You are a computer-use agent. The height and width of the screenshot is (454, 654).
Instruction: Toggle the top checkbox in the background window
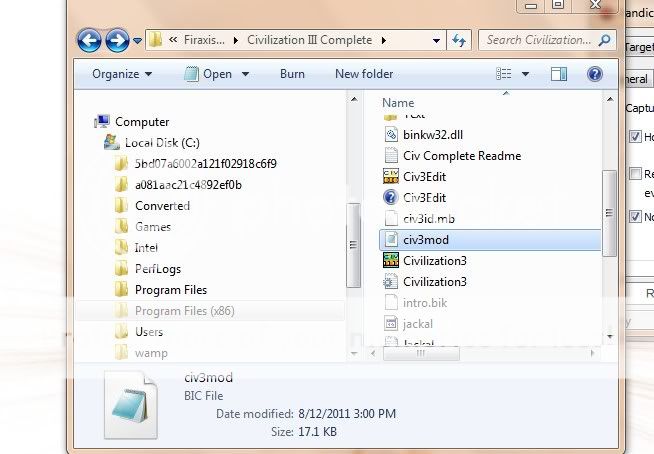coord(635,136)
